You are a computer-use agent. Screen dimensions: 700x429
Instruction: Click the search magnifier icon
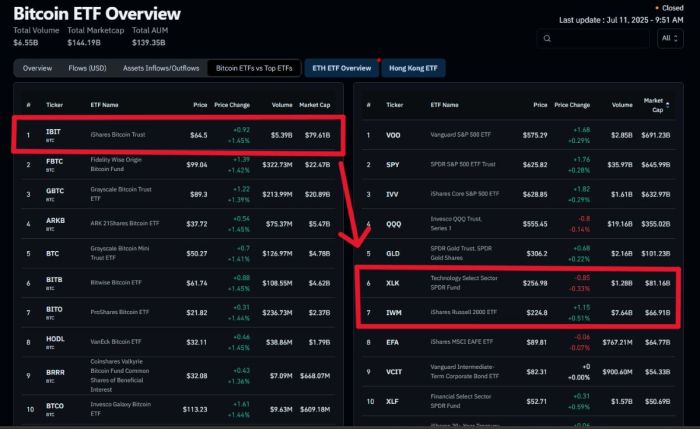click(x=547, y=39)
